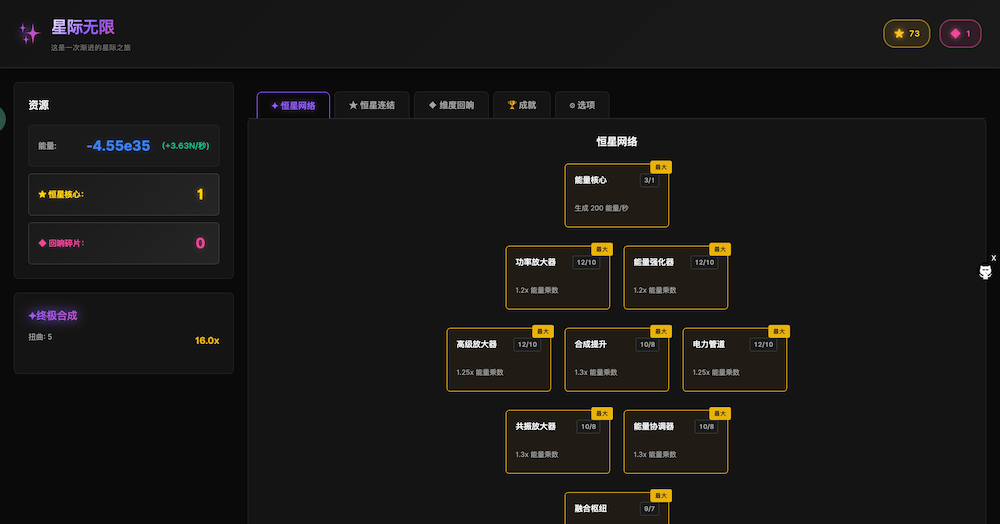This screenshot has width=1000, height=524.
Task: Select the 共振放大器 upgrade card
Action: click(557, 442)
